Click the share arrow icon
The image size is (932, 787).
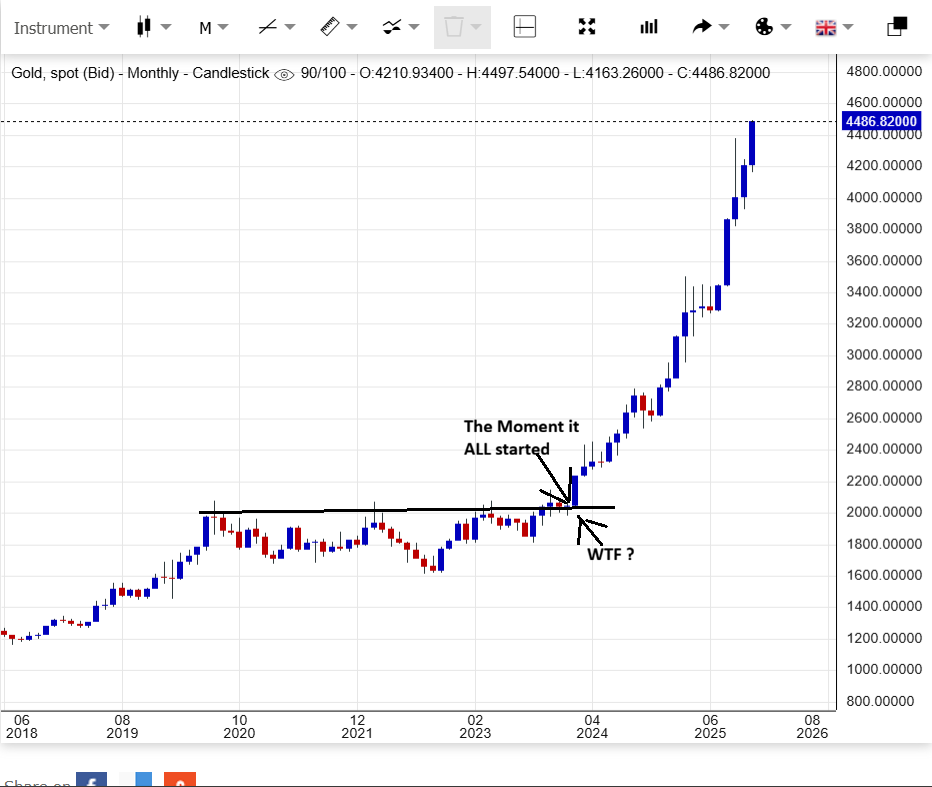pos(702,27)
